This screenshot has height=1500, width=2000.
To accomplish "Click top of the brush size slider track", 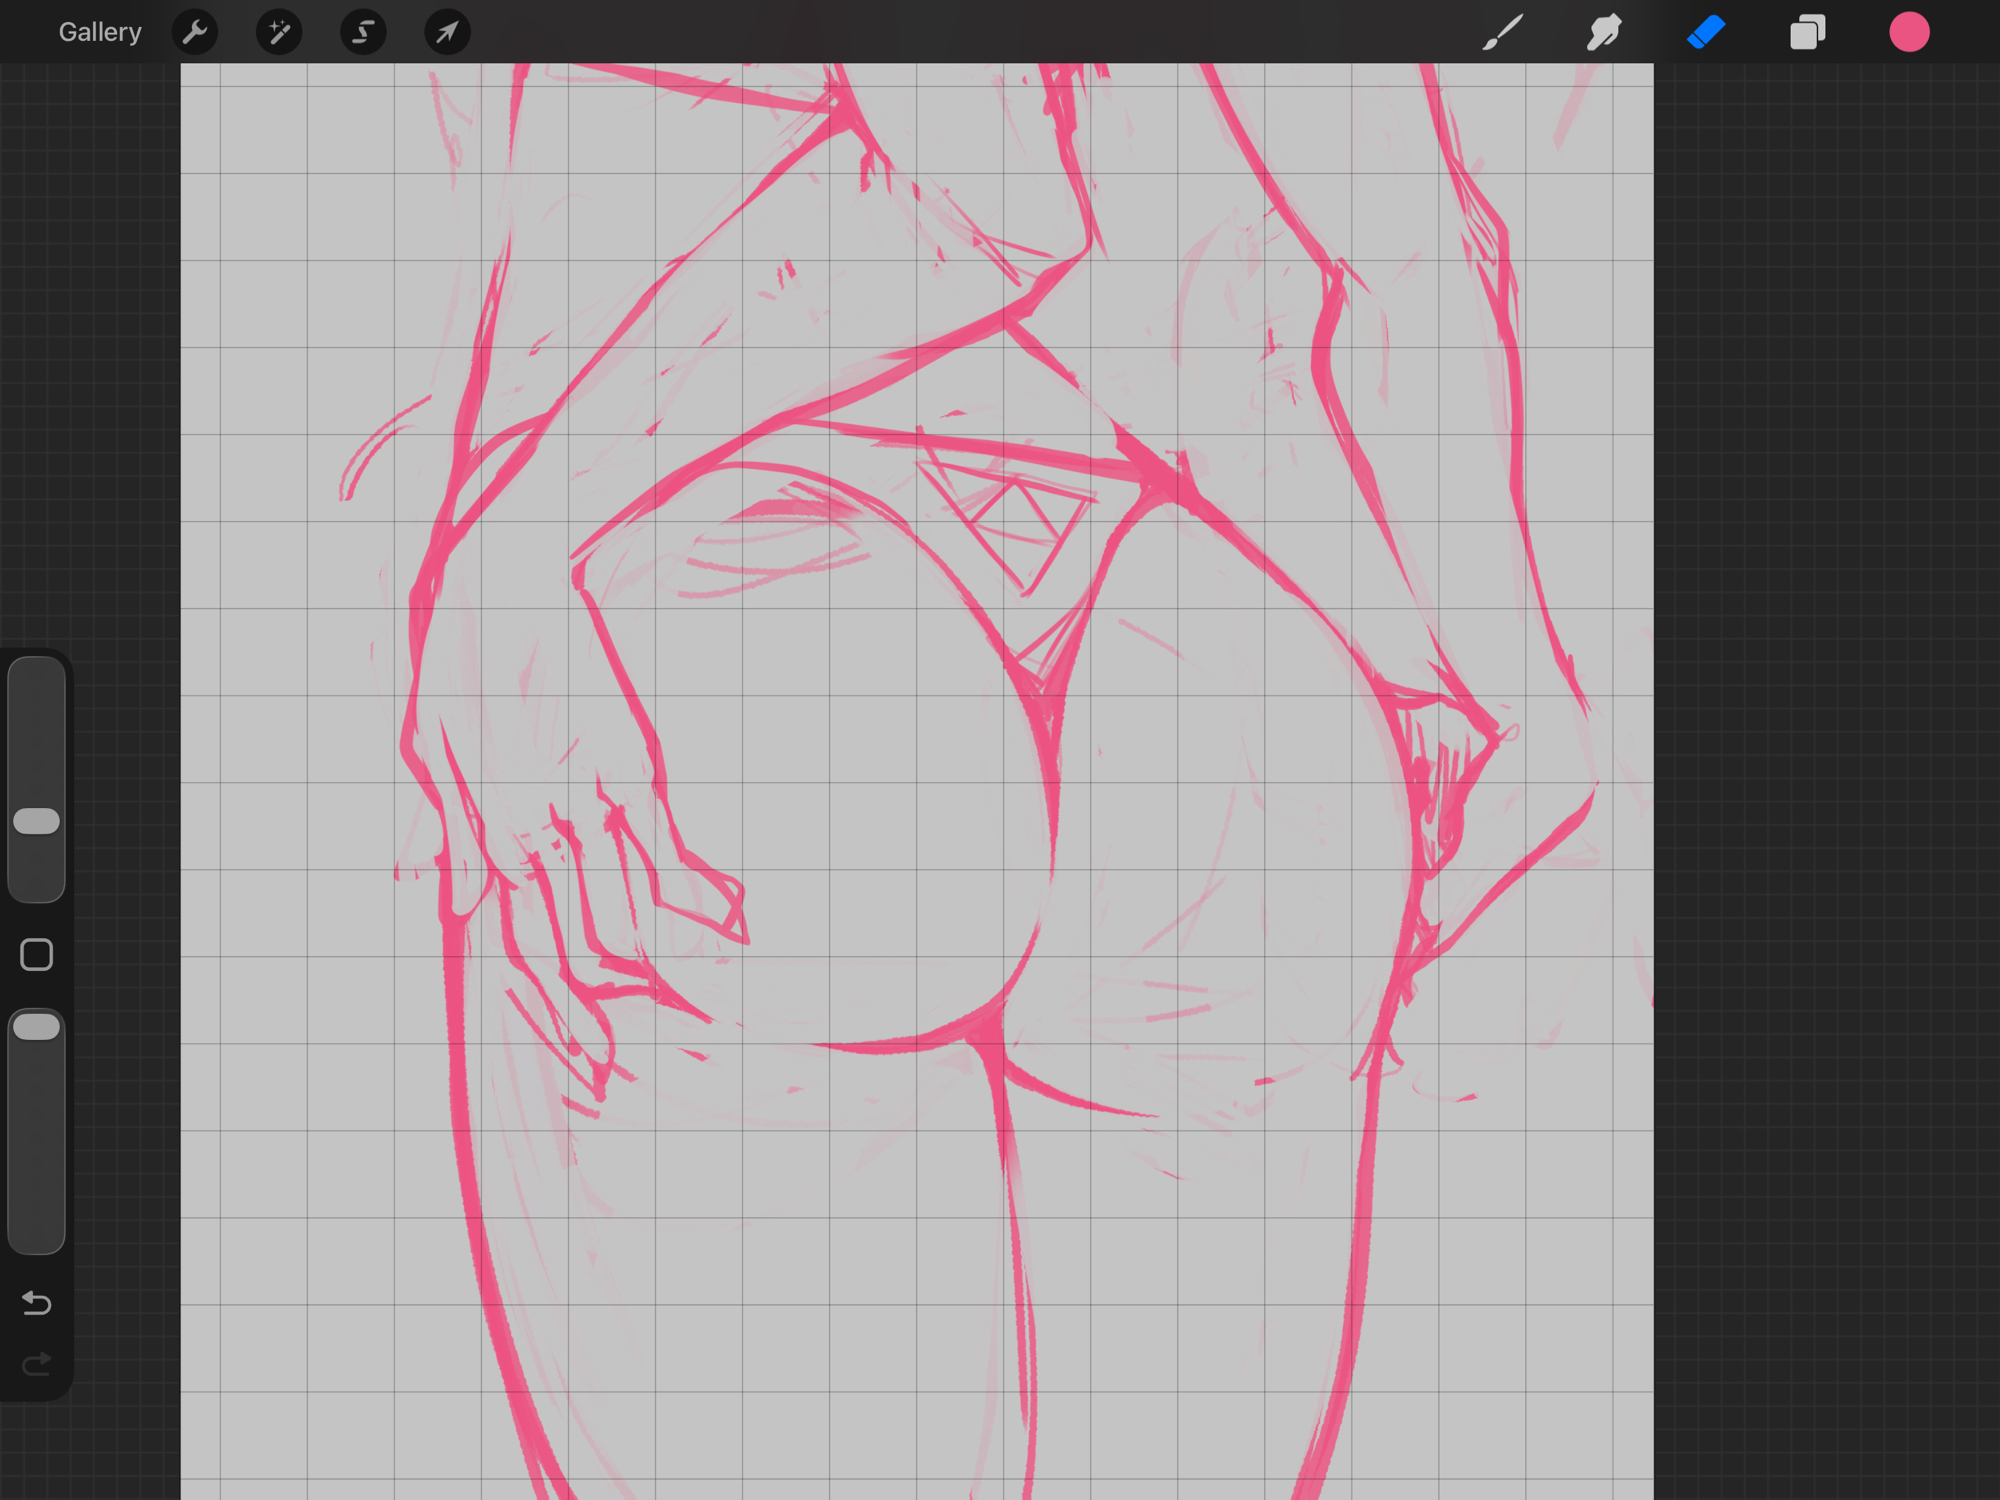I will [37, 675].
